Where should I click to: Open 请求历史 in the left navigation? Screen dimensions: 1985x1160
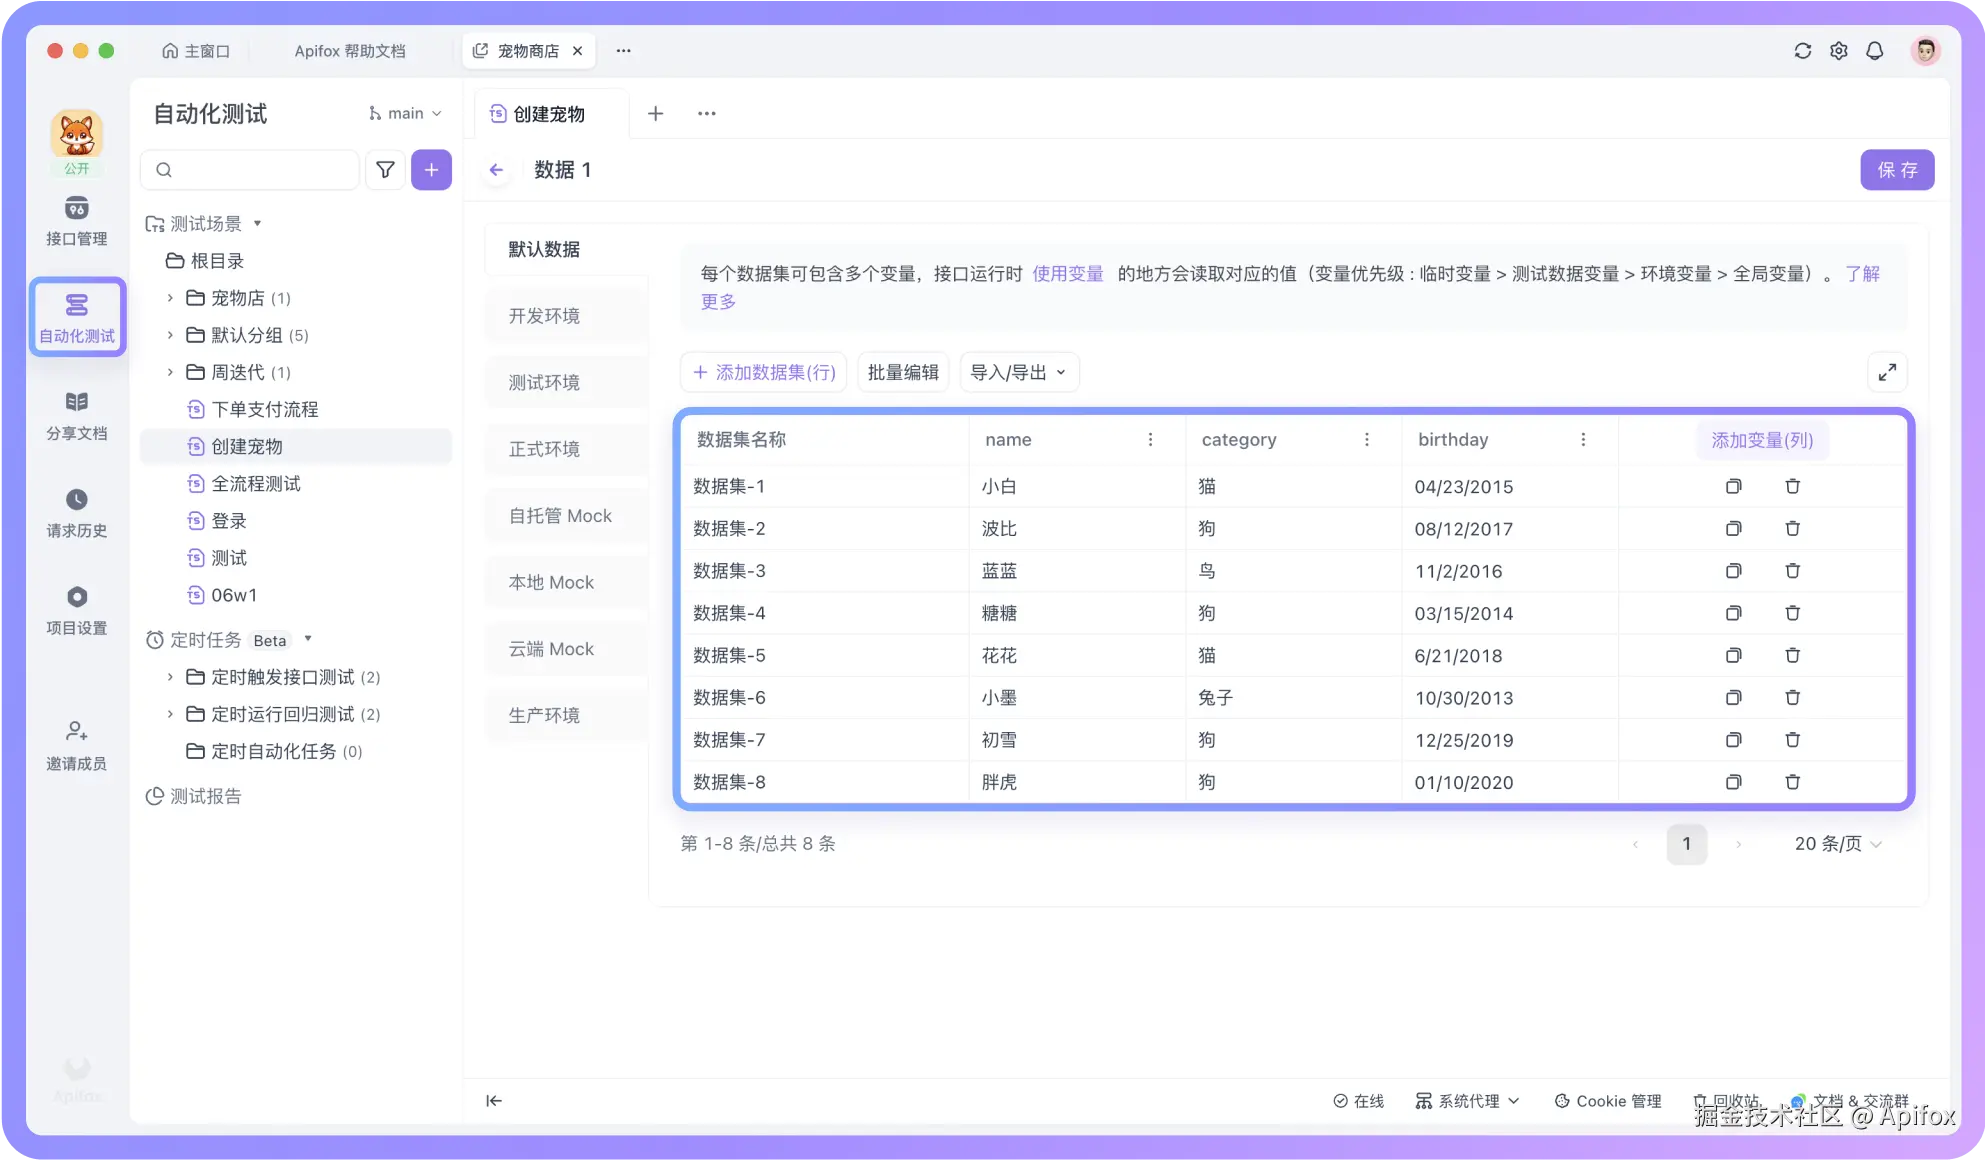[76, 512]
